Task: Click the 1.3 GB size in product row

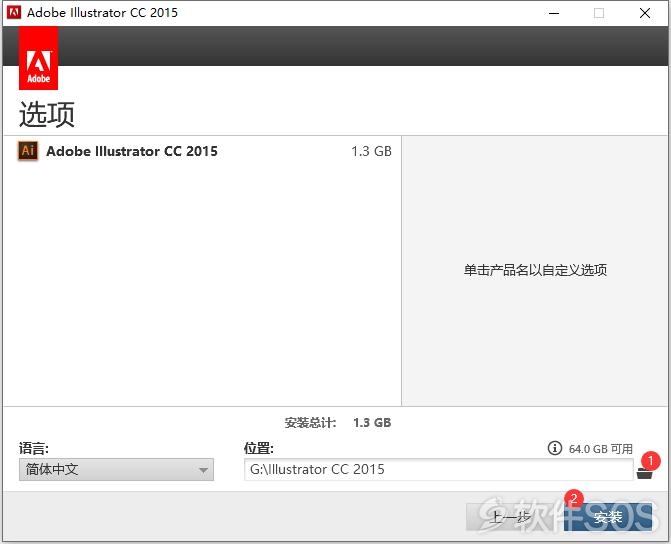Action: pos(371,151)
